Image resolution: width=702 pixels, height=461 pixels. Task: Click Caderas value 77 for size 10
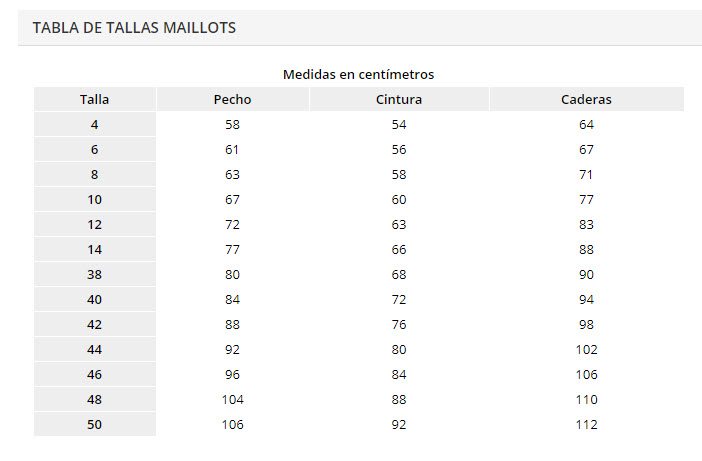coord(586,200)
